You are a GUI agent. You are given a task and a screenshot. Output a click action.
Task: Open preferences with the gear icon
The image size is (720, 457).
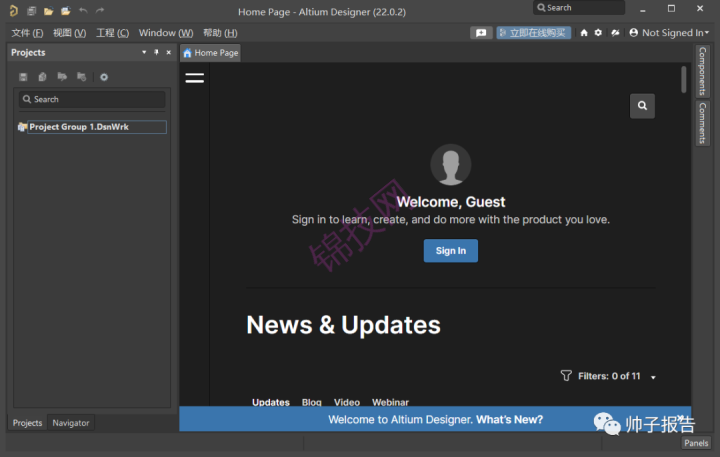coord(598,33)
